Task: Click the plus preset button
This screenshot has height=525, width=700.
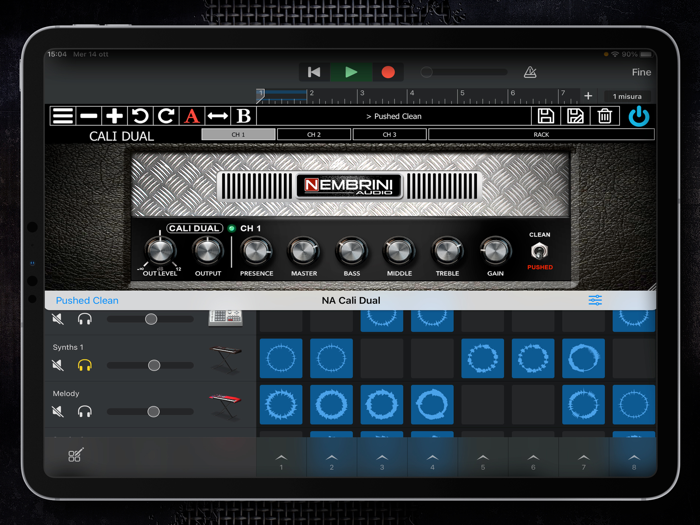Action: tap(114, 116)
